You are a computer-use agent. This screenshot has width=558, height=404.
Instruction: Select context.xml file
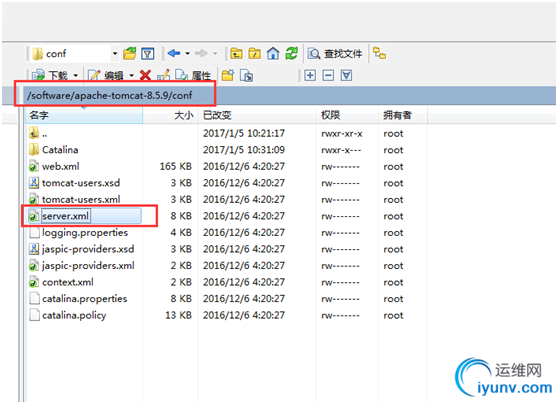[x=68, y=282]
